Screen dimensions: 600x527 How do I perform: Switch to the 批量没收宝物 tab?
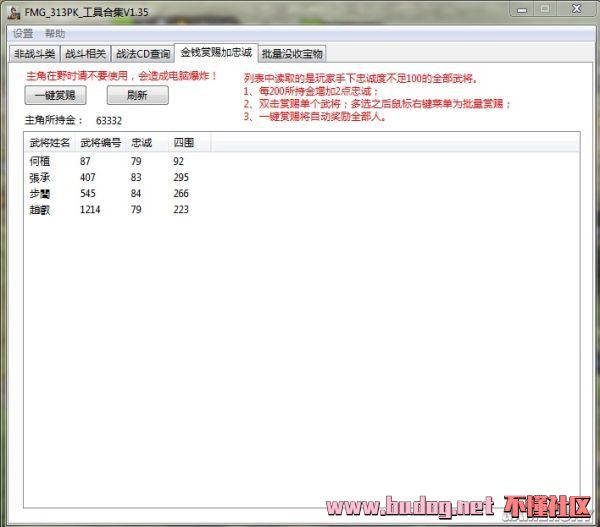tap(292, 54)
